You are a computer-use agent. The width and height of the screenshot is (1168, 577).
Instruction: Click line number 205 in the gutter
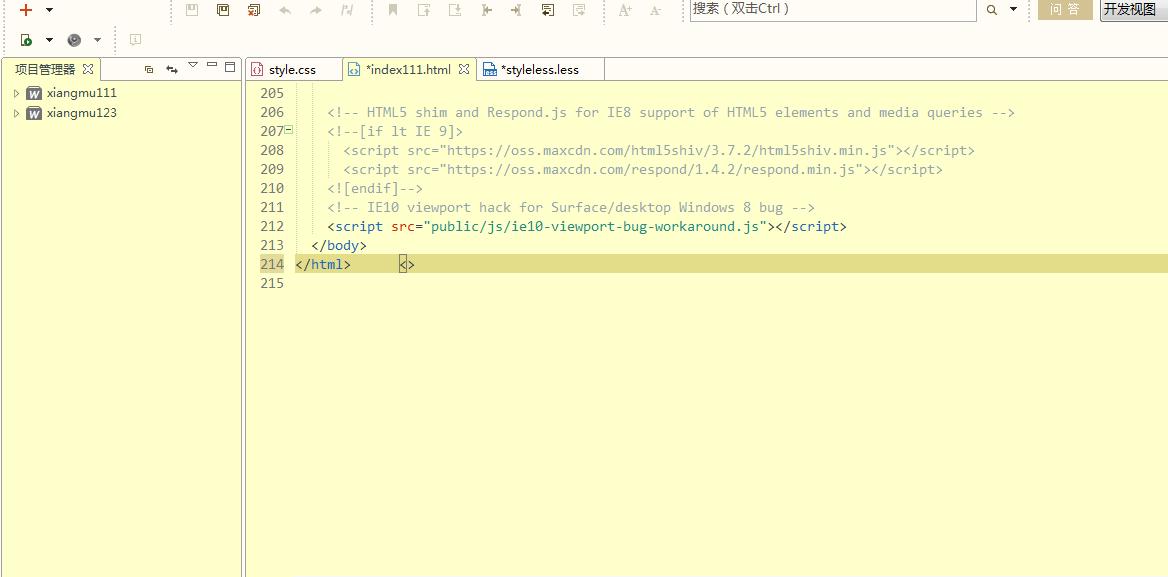[272, 93]
